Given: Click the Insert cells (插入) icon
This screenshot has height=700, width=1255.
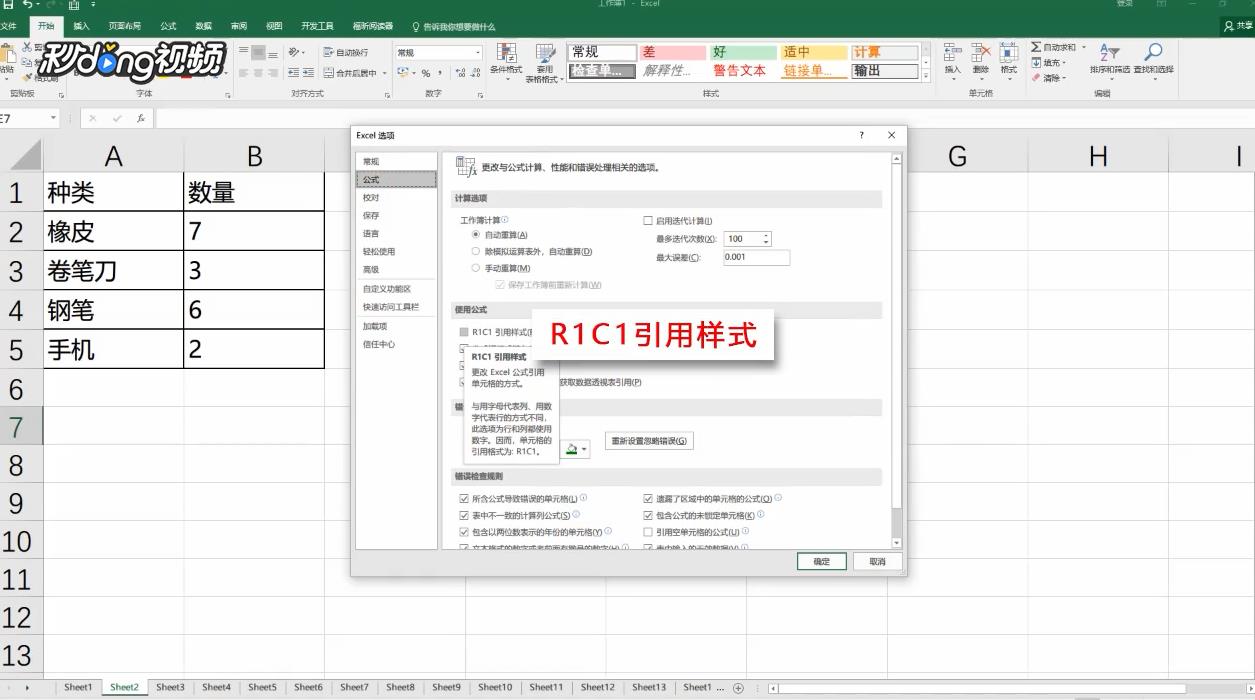Looking at the screenshot, I should pos(952,53).
